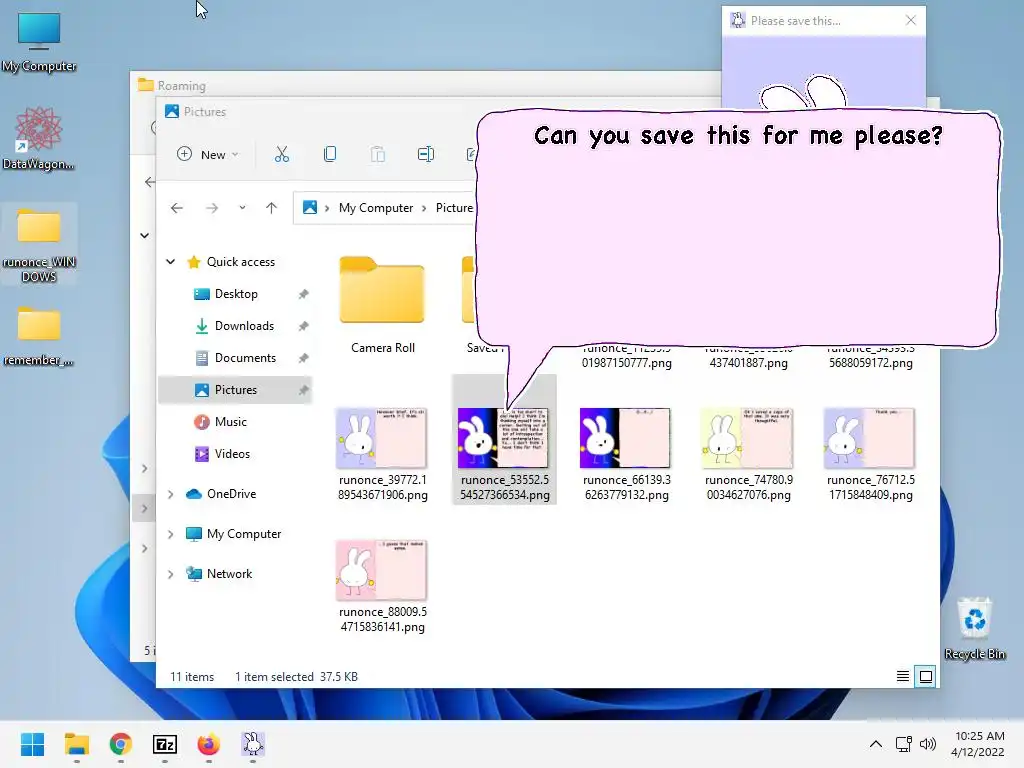Screen dimensions: 1024x768
Task: Click the Pictures breadcrumb segment
Action: click(x=455, y=208)
